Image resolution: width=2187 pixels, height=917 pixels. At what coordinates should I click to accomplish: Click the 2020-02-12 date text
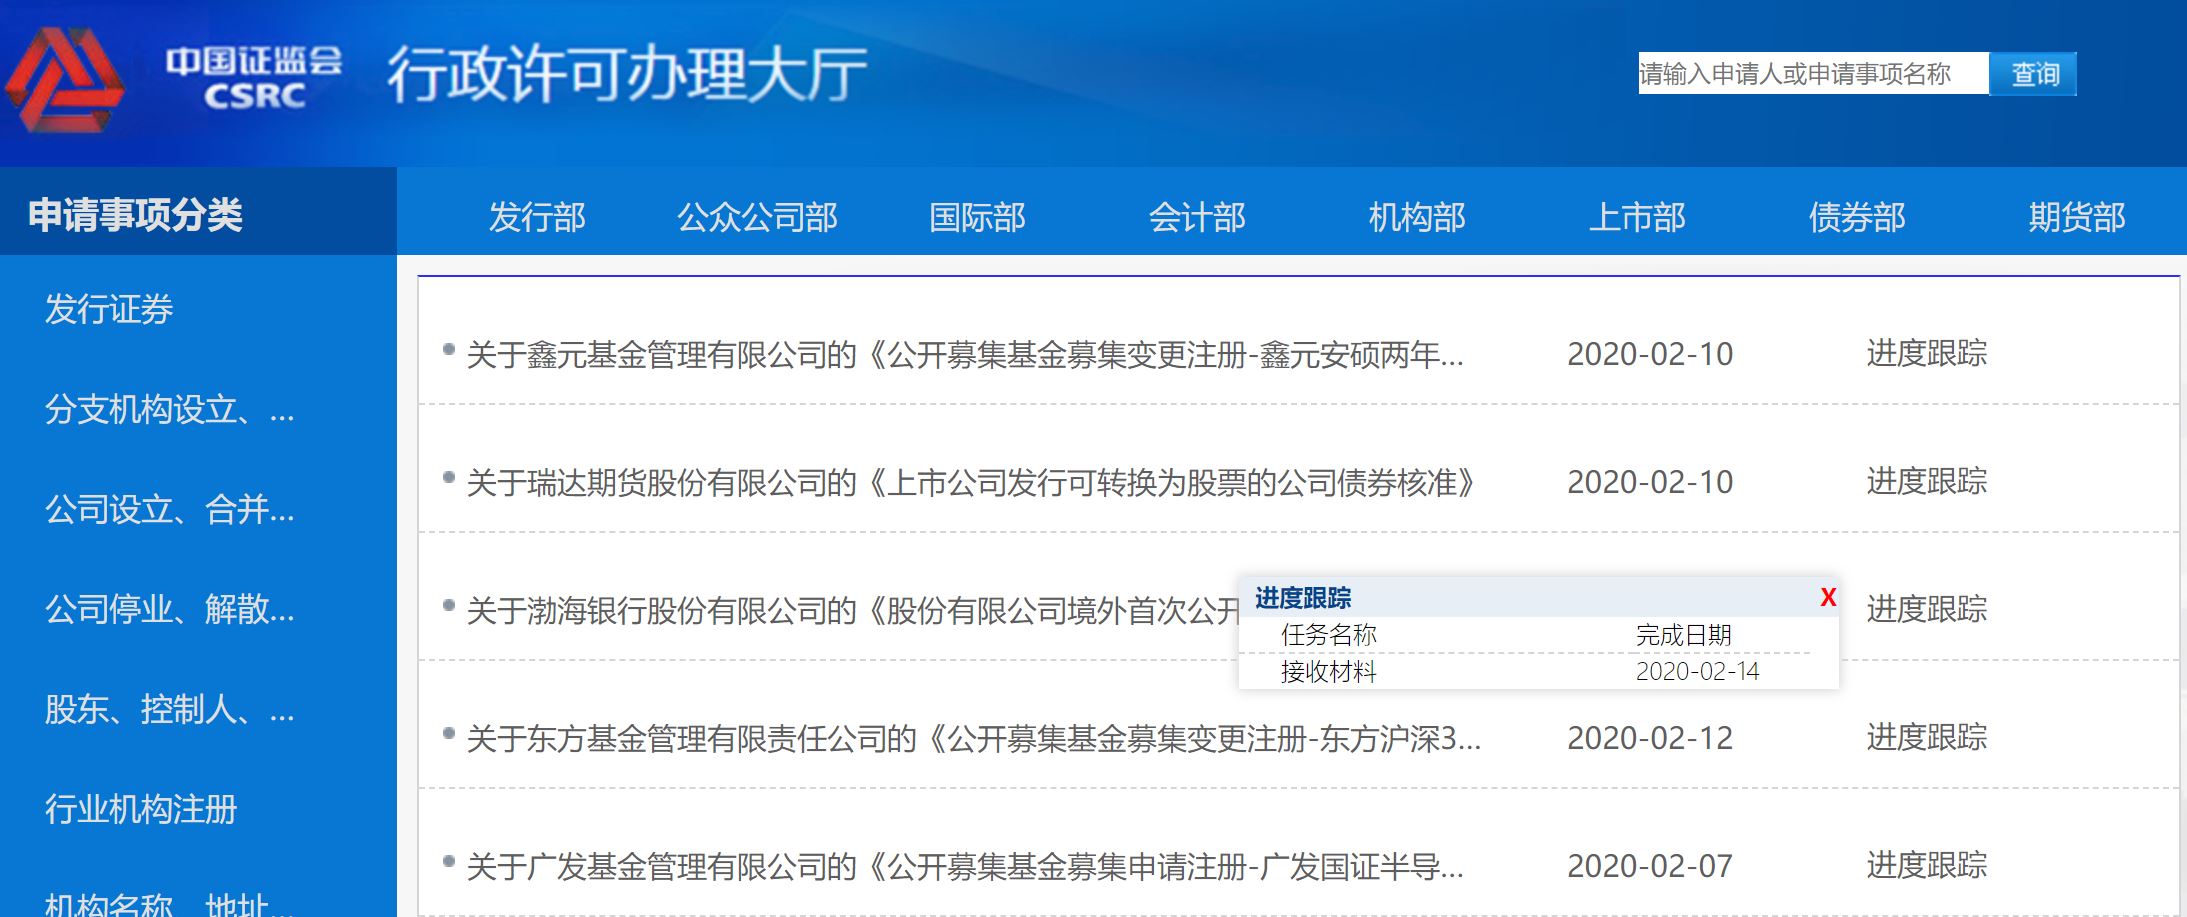1650,738
